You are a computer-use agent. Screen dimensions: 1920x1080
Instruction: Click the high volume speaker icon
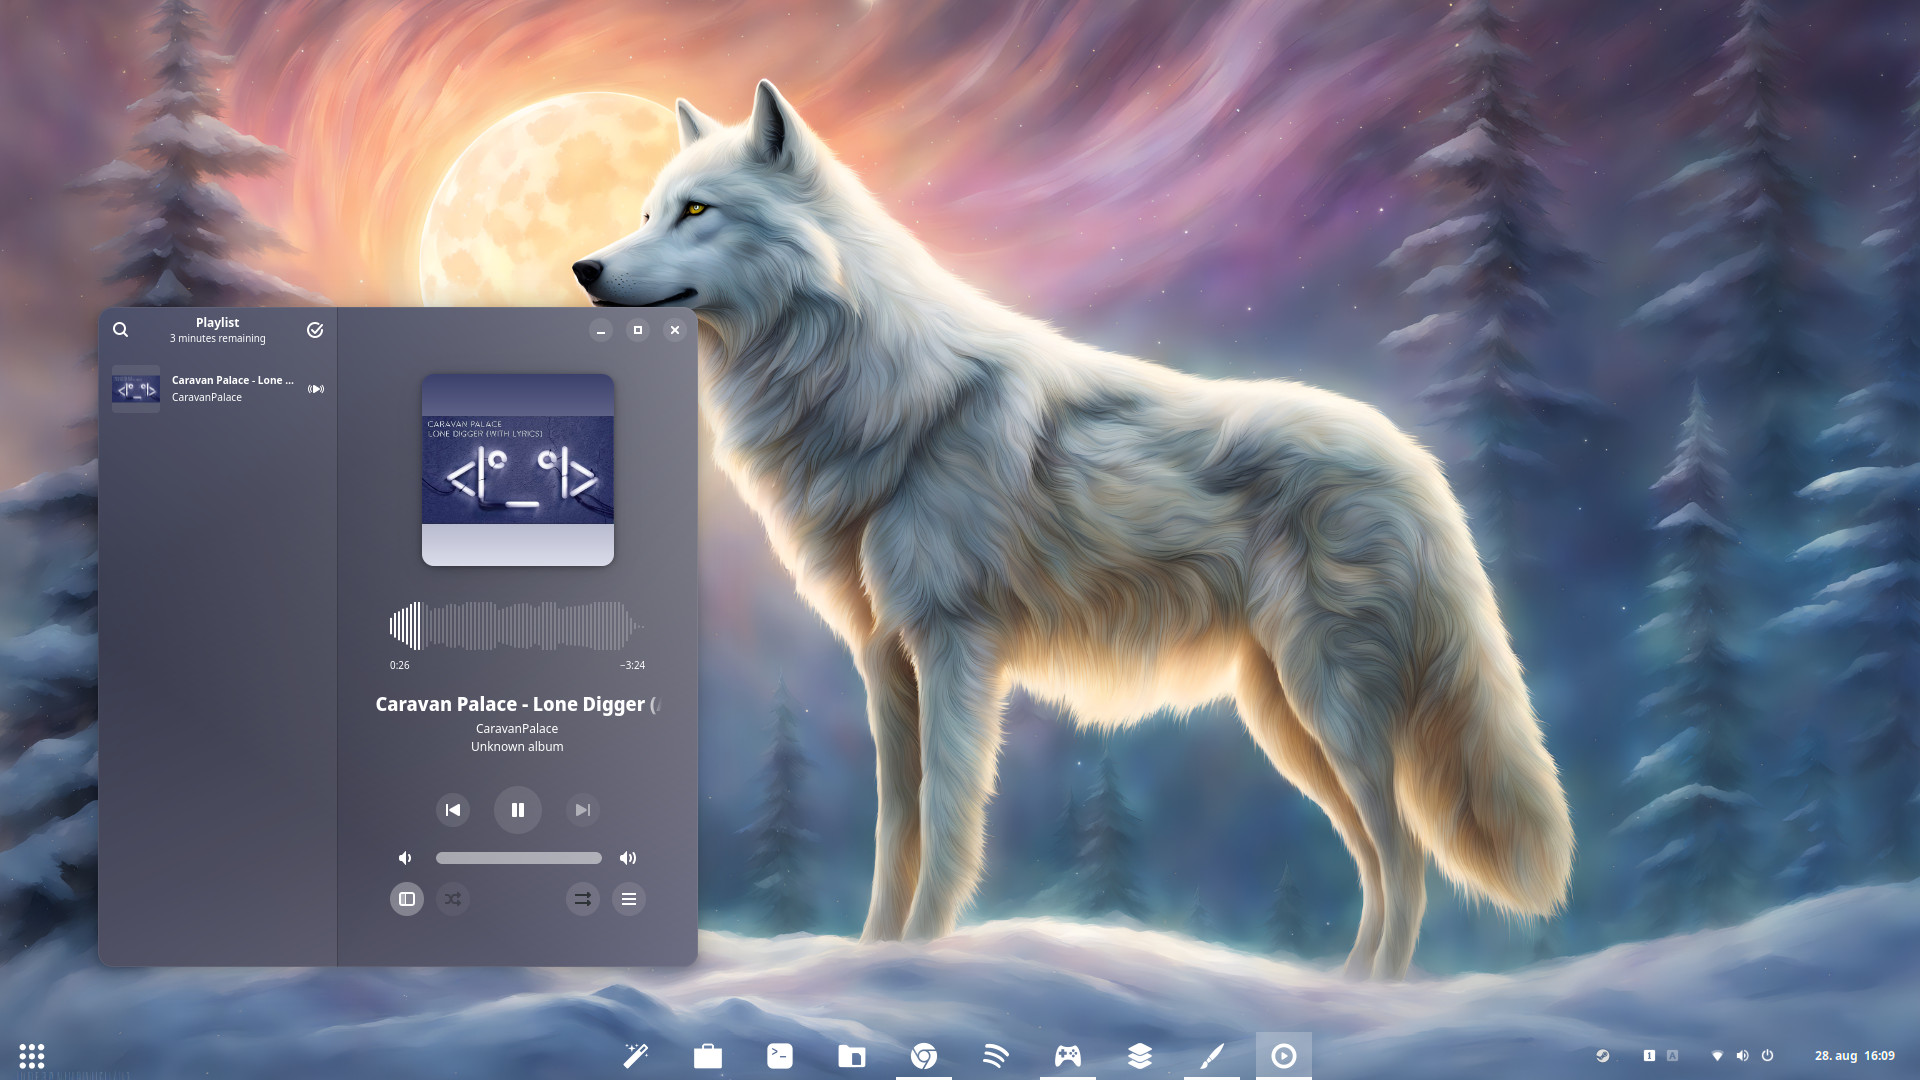(x=628, y=858)
